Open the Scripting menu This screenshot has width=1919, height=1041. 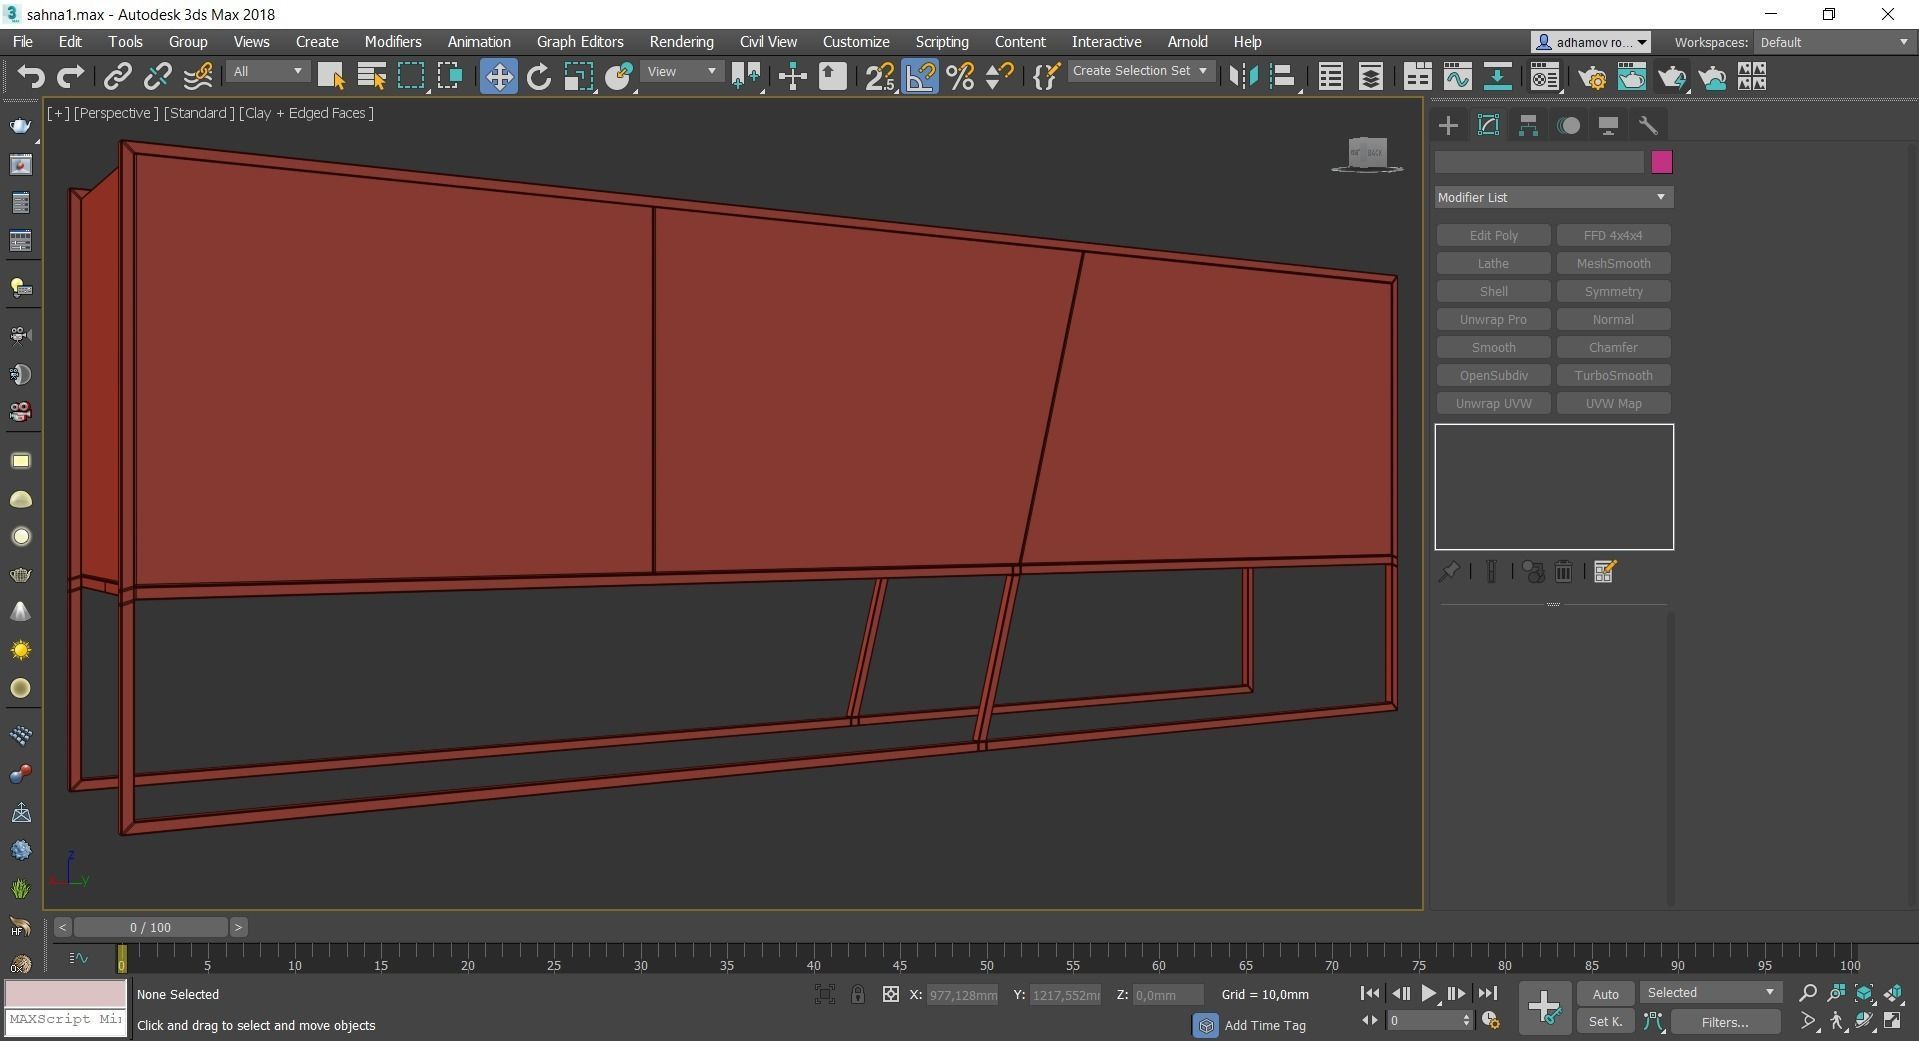[x=942, y=42]
